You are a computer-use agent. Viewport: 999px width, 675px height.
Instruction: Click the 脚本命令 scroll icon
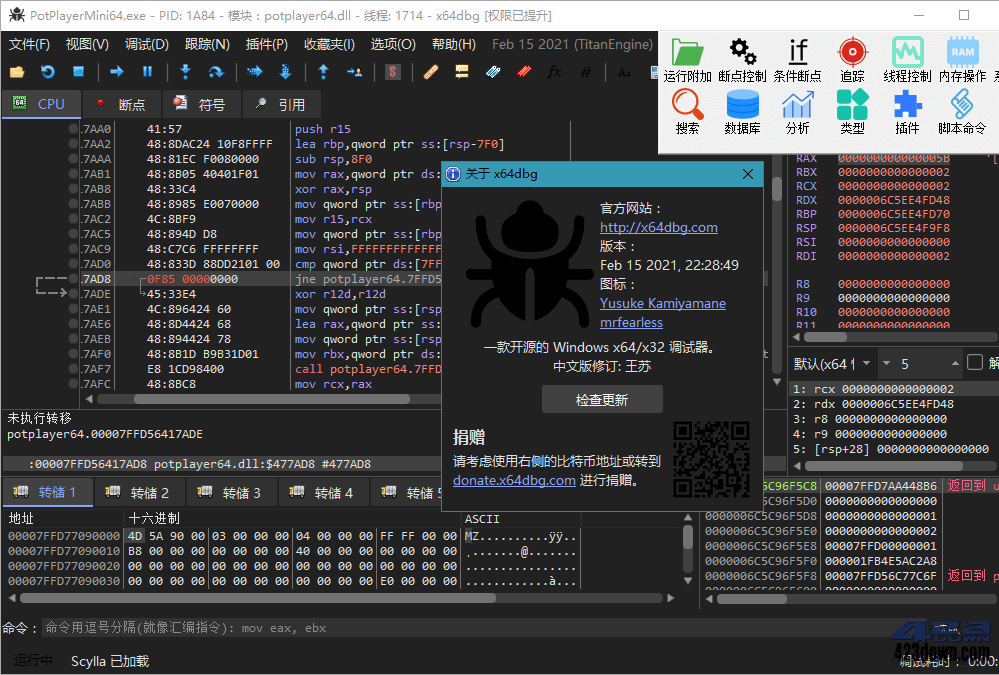[x=960, y=105]
